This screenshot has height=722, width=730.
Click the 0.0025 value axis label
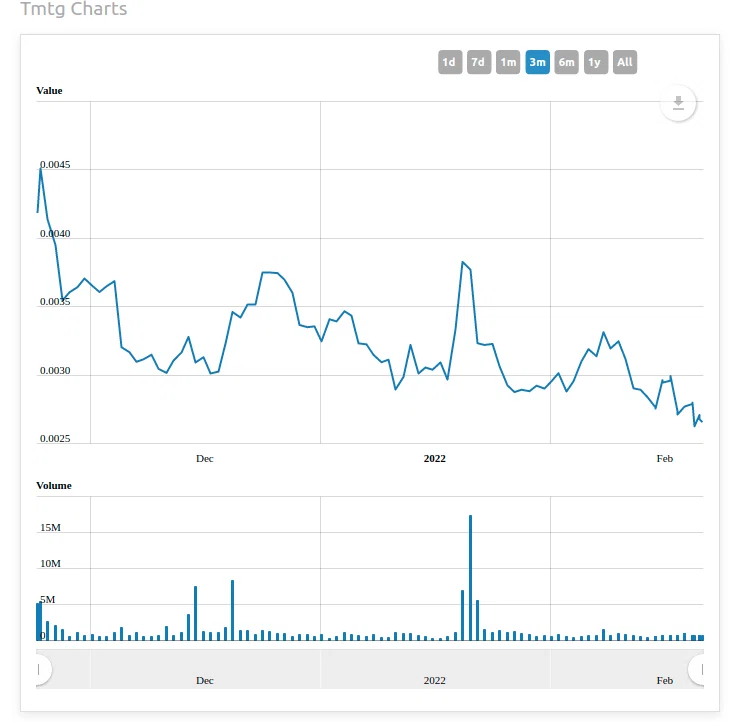[x=55, y=439]
